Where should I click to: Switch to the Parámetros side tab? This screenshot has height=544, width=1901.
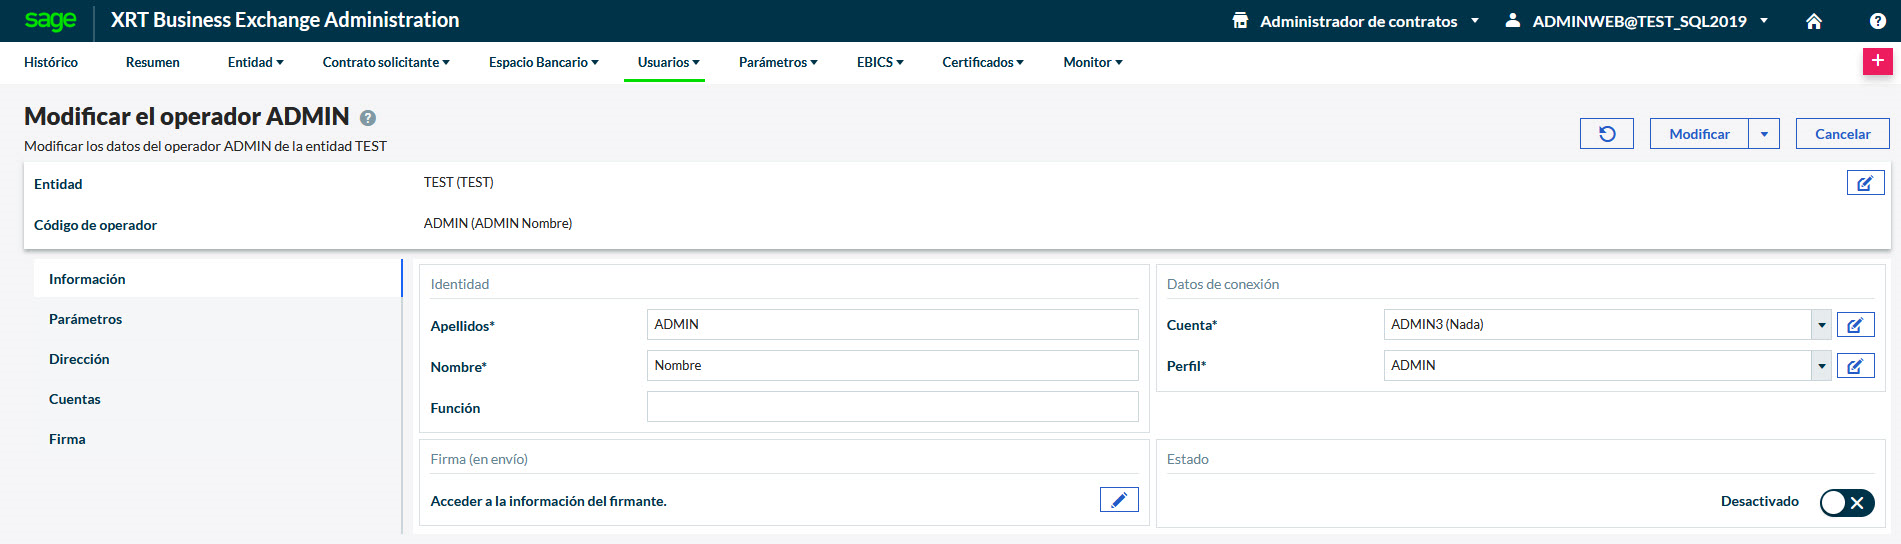(86, 319)
